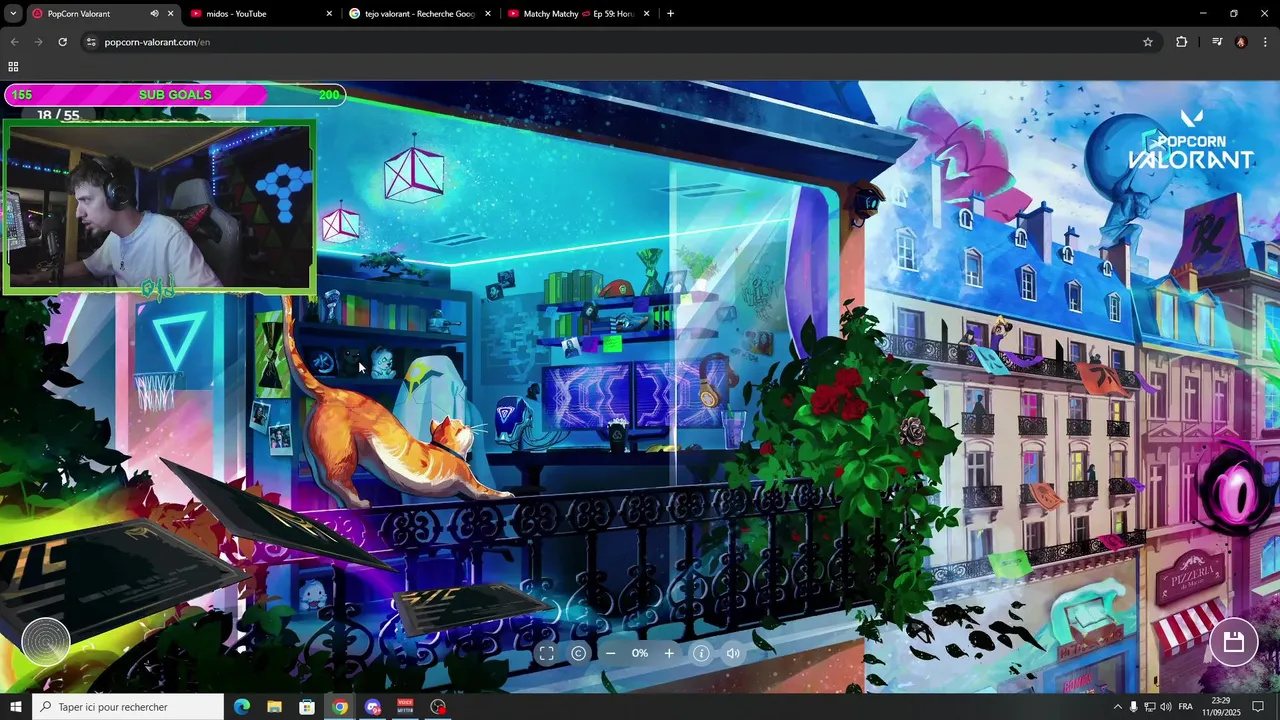The image size is (1280, 720).
Task: Open the network tray icon
Action: pyautogui.click(x=1149, y=707)
